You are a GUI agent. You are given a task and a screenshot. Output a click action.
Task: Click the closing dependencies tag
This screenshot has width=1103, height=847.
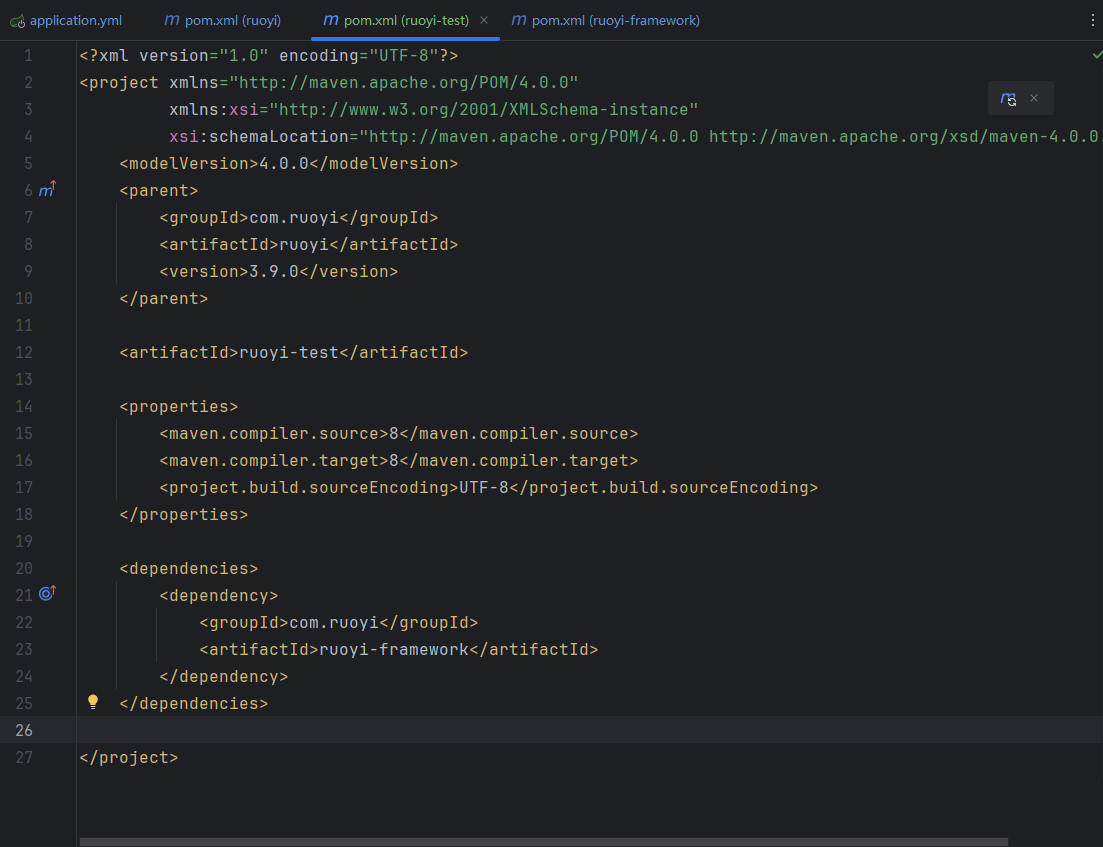pyautogui.click(x=193, y=703)
